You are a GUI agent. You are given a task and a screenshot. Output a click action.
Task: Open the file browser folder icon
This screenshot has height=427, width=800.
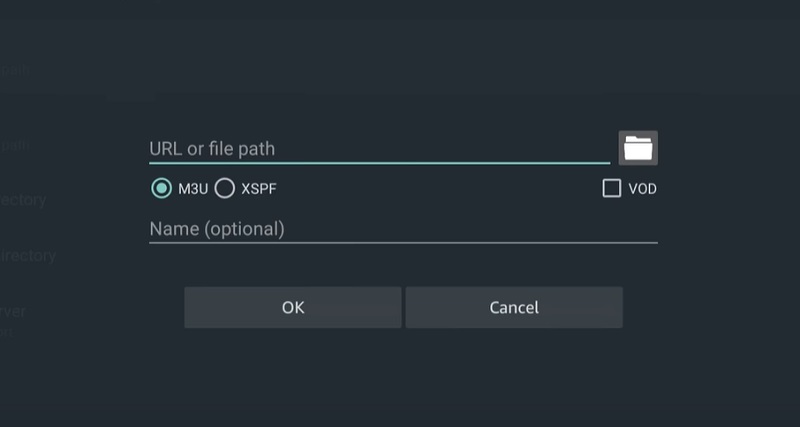pyautogui.click(x=638, y=148)
